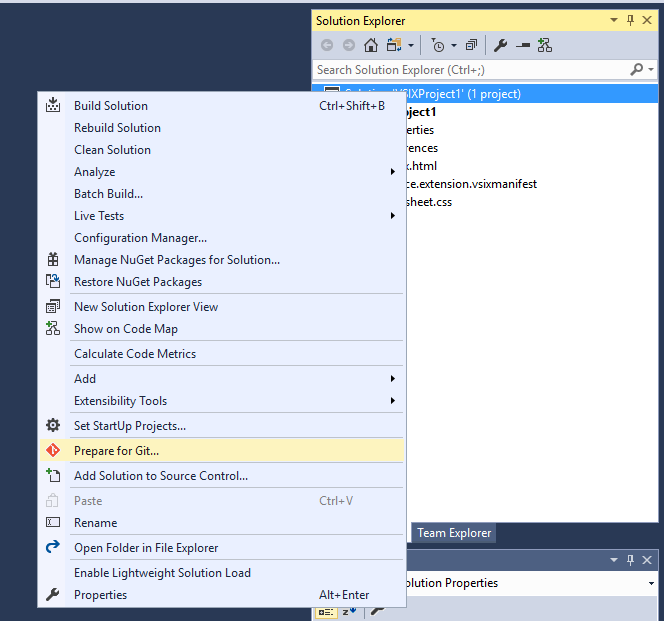
Task: Click the Open Folder arrow icon
Action: coord(53,547)
